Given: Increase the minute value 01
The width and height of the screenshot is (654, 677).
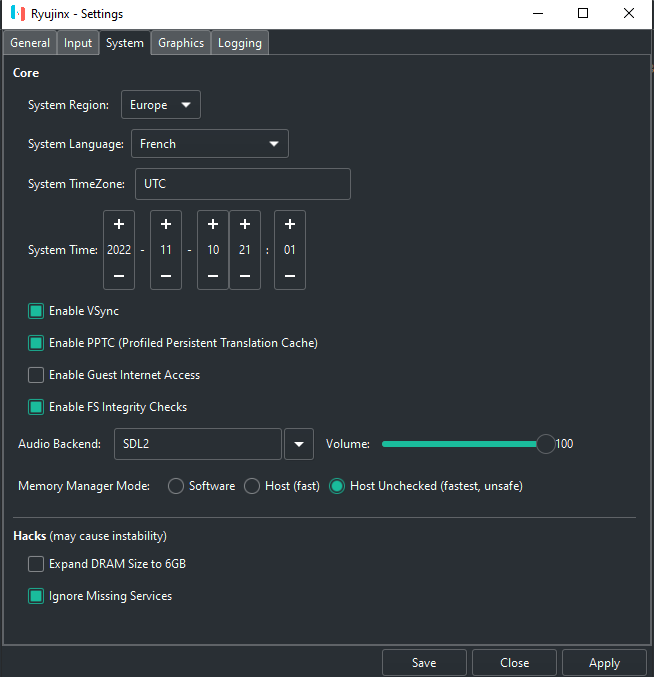Looking at the screenshot, I should [x=290, y=224].
